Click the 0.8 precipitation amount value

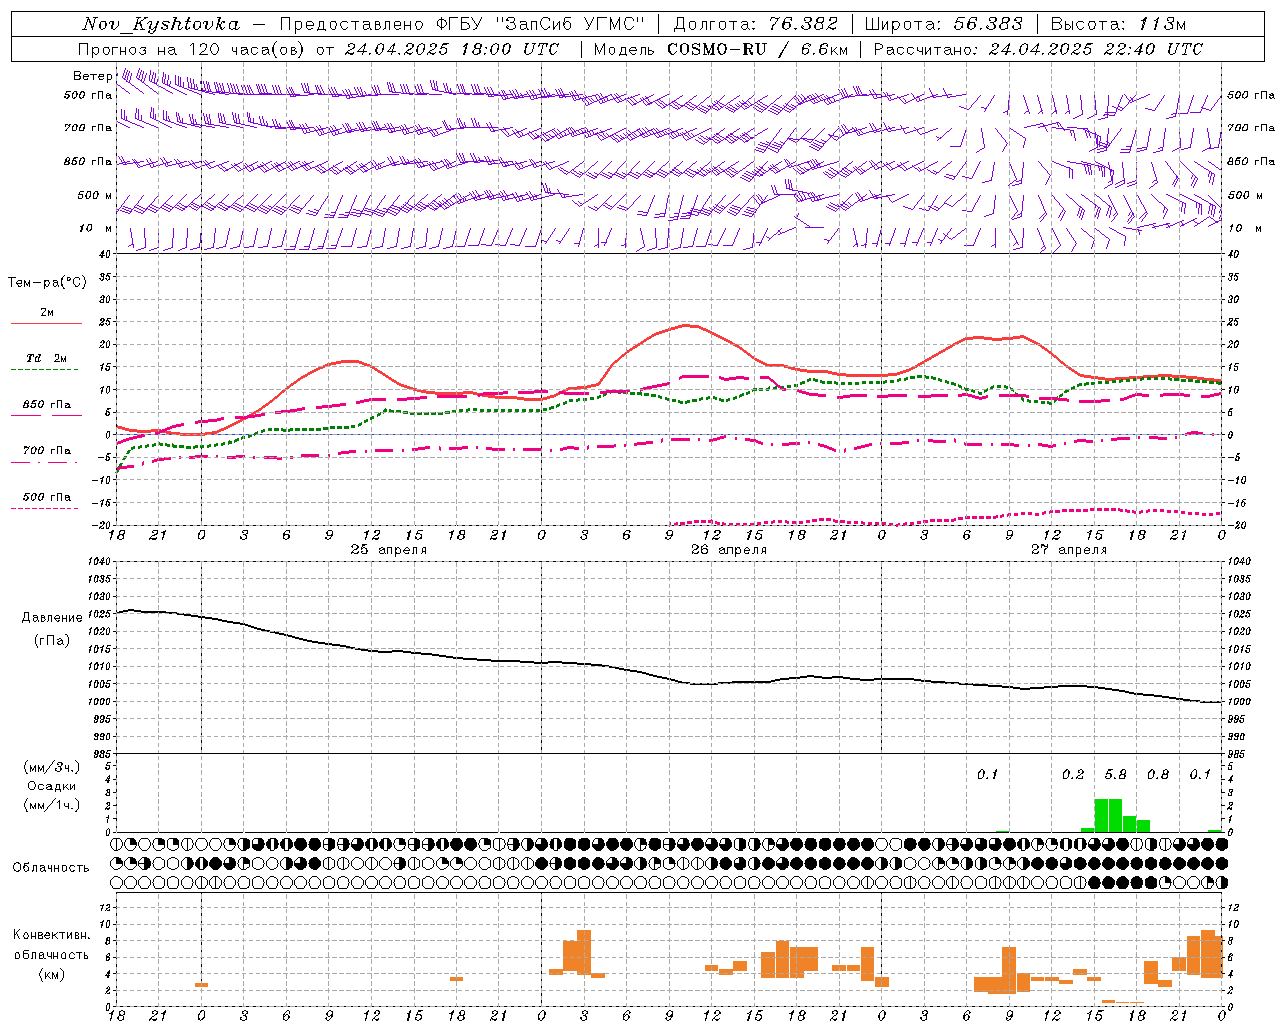[1158, 775]
